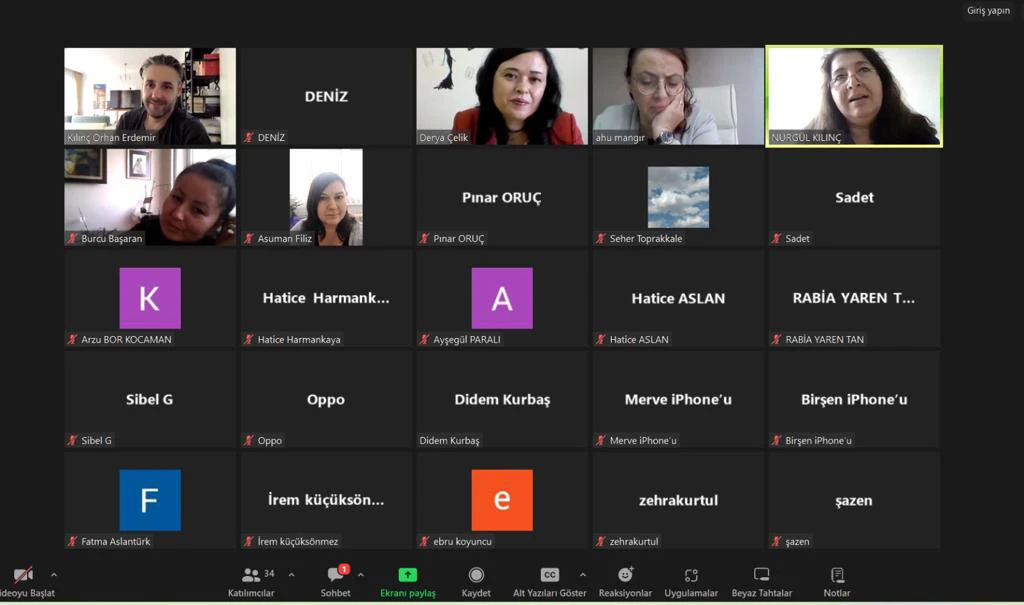Screen dimensions: 1024x605
Task: Click Didem Kurbaş participant tile
Action: click(x=502, y=399)
